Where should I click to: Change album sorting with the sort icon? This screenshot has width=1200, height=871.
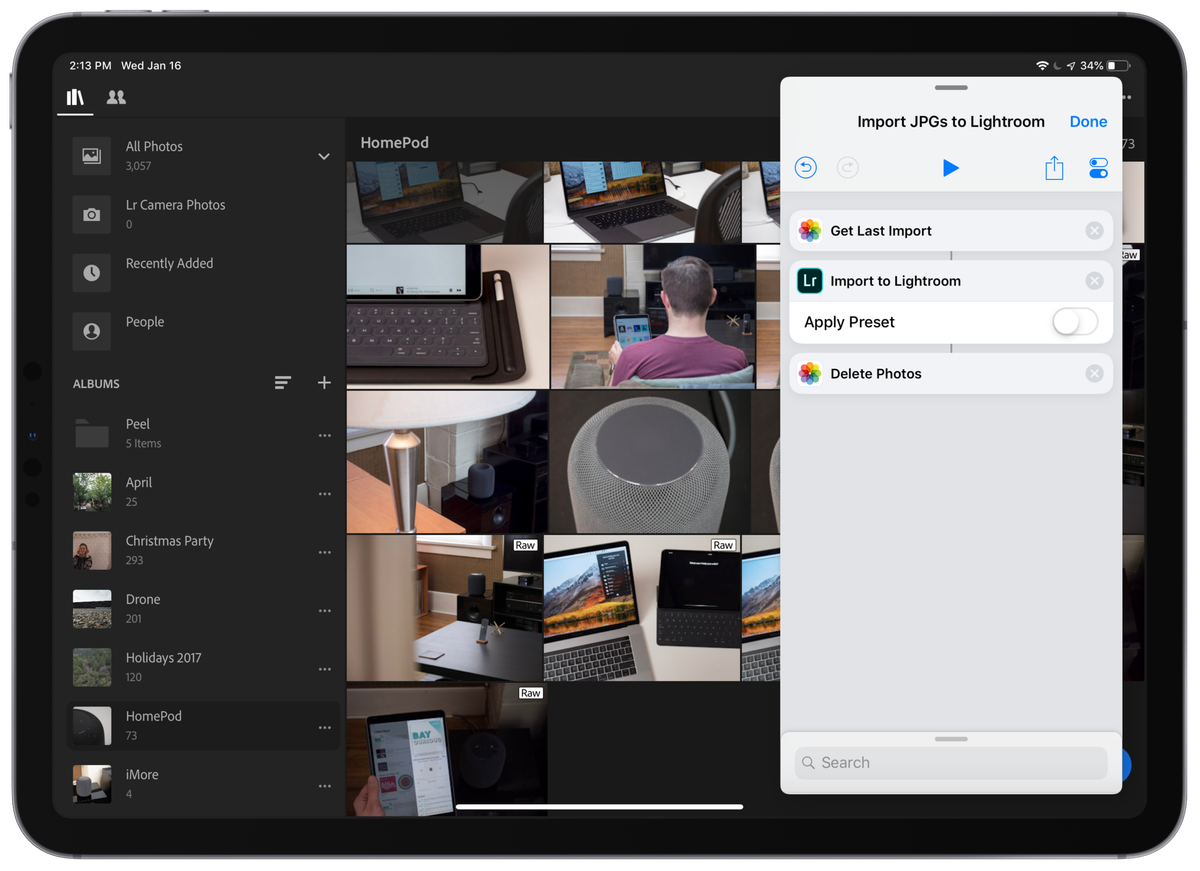(x=283, y=382)
